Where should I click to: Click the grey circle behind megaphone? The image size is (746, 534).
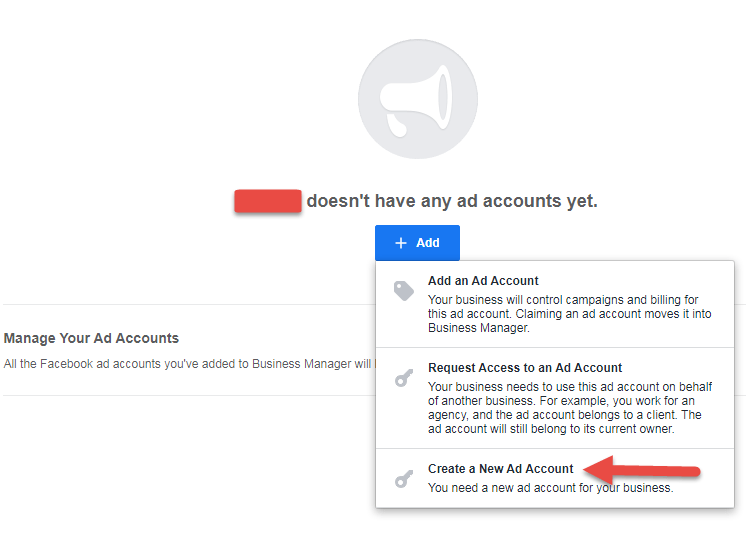coord(418,99)
